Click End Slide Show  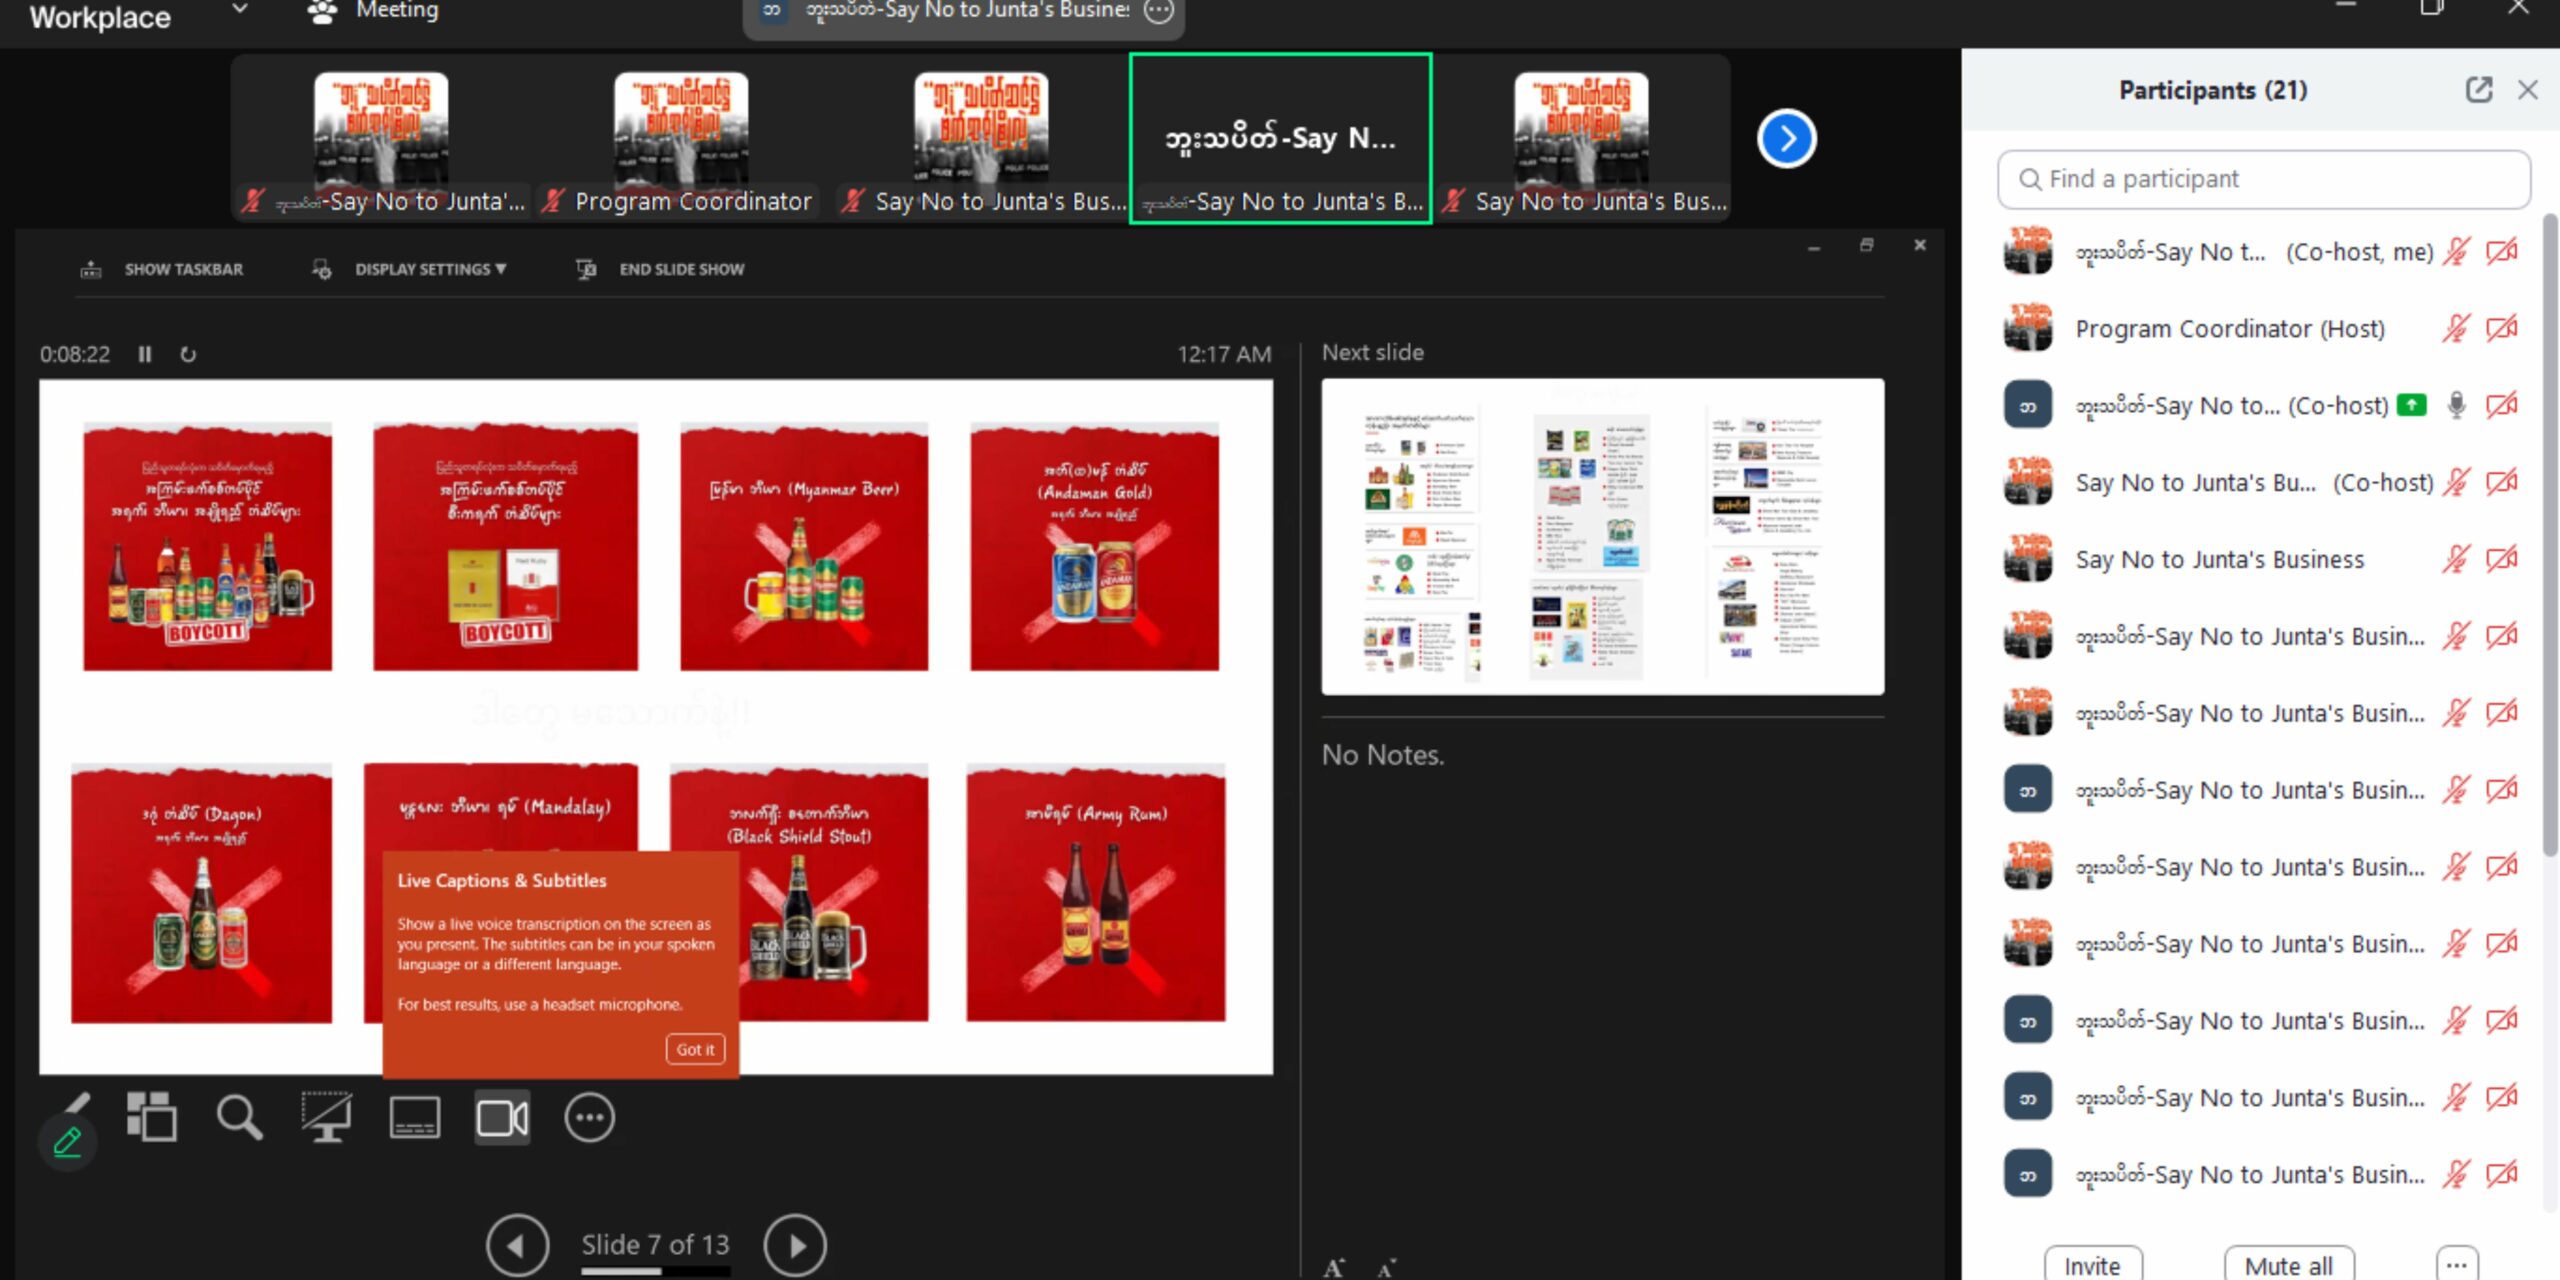(x=661, y=269)
